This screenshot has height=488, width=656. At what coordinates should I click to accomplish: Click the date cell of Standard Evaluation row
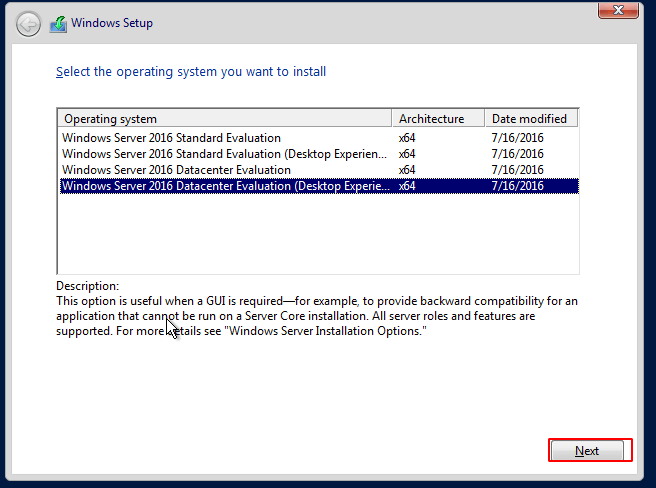(517, 138)
